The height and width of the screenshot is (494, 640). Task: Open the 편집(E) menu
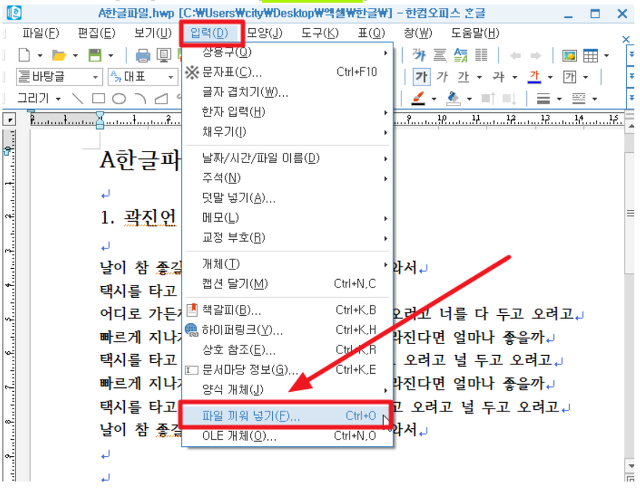(97, 33)
